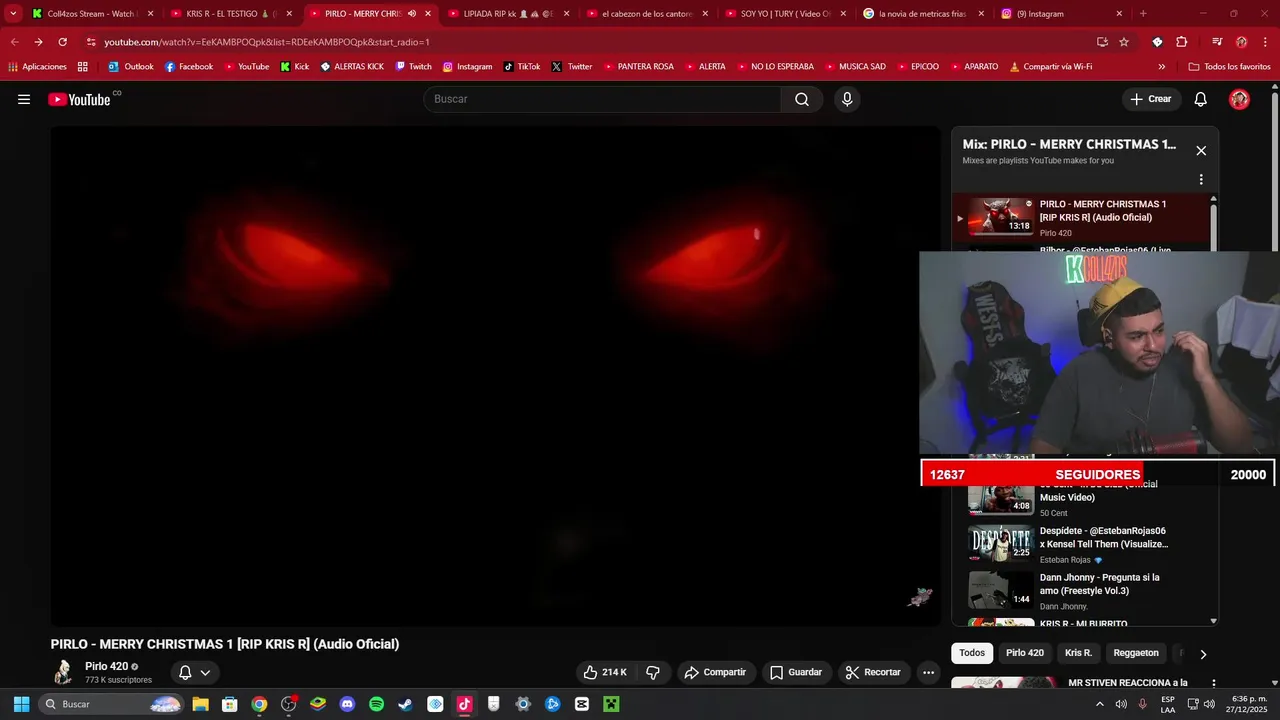Play Despídete by Esteban Rojas thumbnail
1280x720 pixels.
tap(1001, 543)
